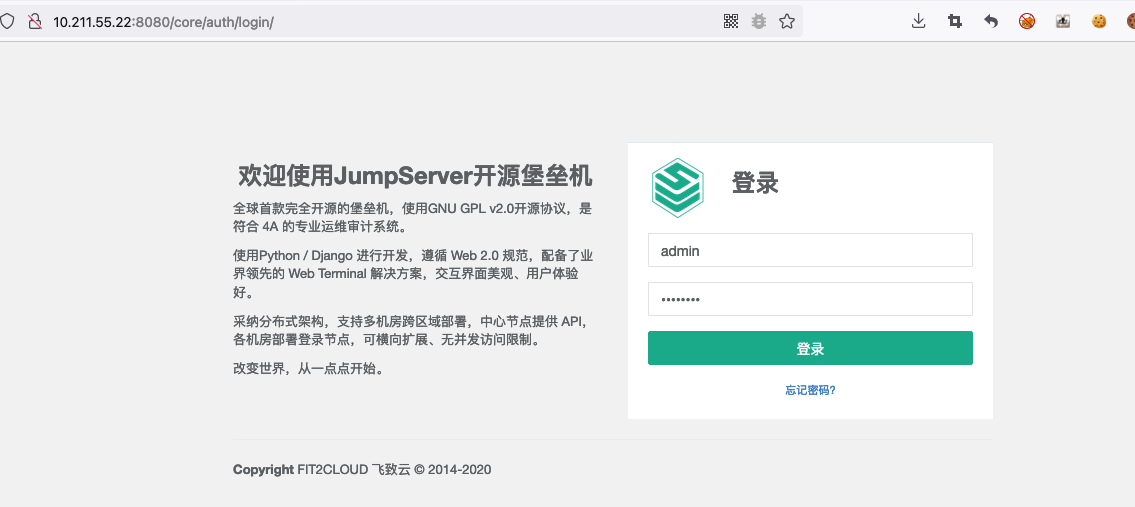Viewport: 1135px width, 507px height.
Task: Open the 忘记密码? forgot password link
Action: pyautogui.click(x=810, y=390)
